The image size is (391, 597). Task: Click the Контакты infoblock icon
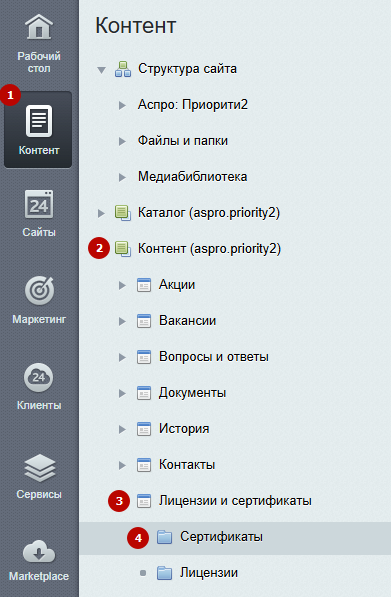[144, 465]
